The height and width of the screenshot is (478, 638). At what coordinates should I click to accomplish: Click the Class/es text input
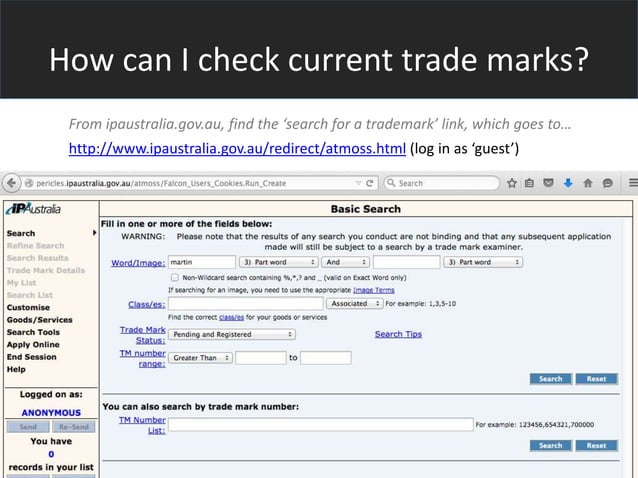pos(246,303)
